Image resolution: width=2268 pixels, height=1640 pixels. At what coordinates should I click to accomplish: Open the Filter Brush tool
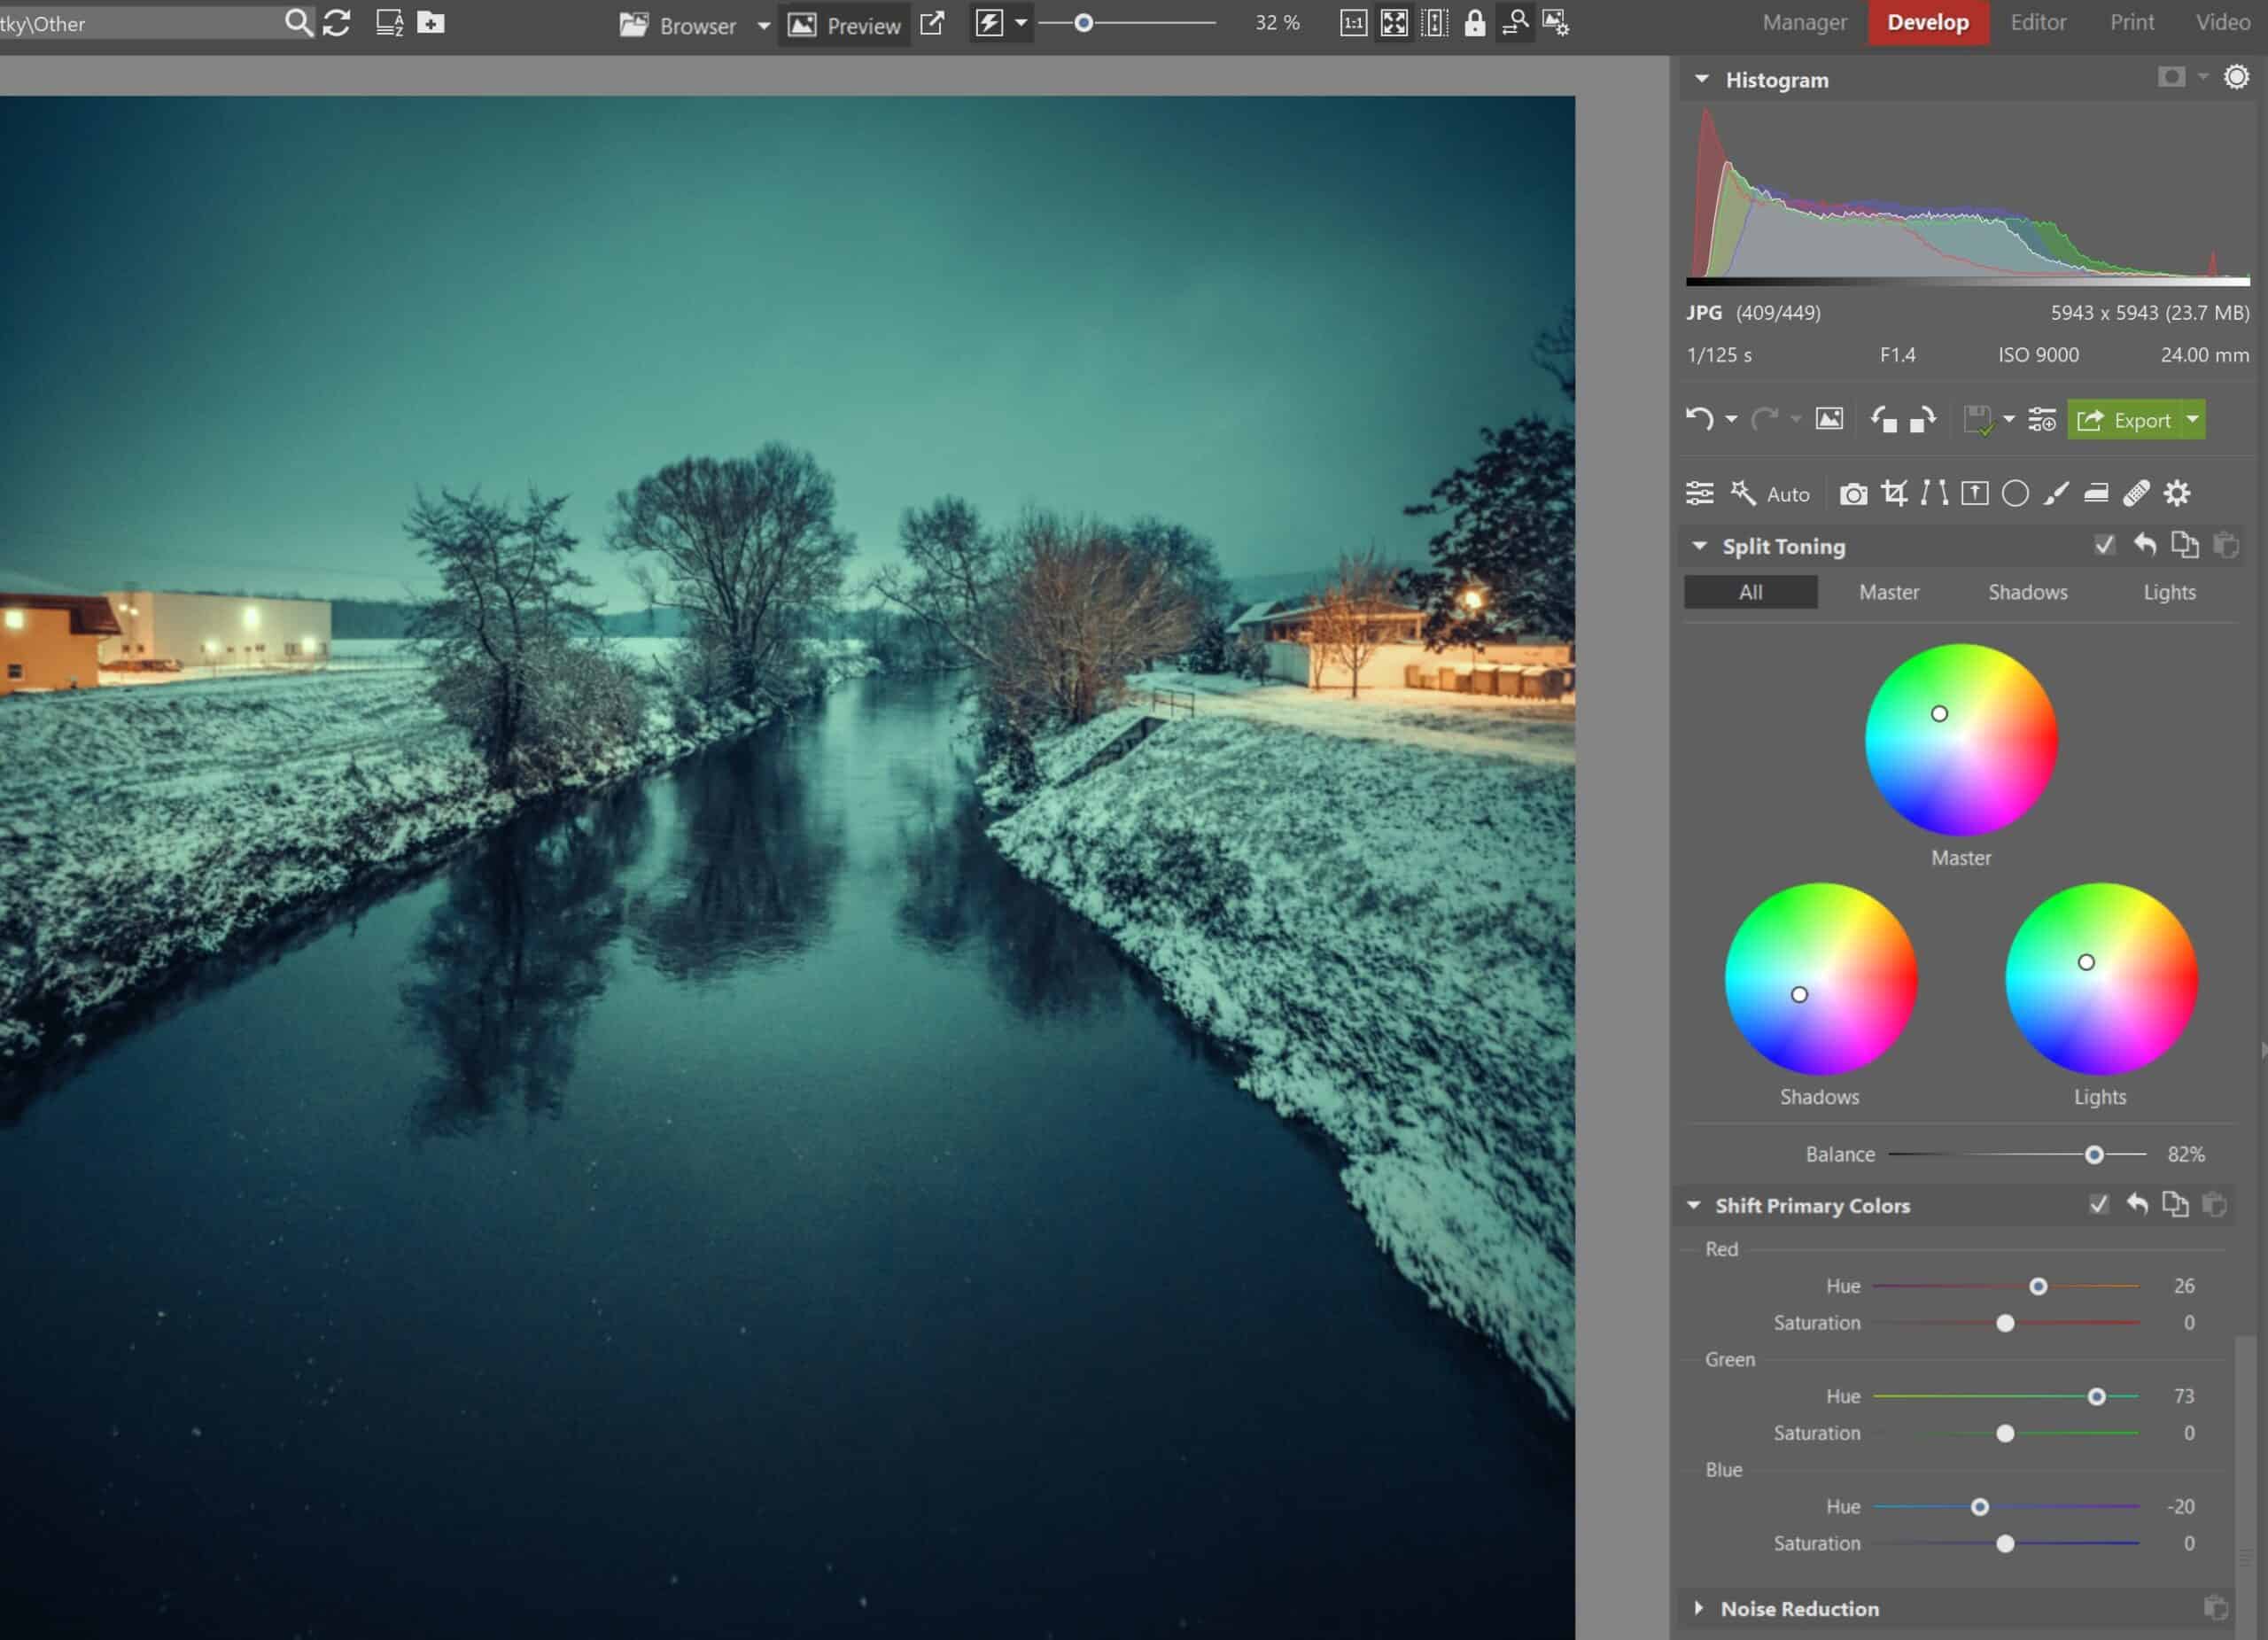pos(2055,494)
